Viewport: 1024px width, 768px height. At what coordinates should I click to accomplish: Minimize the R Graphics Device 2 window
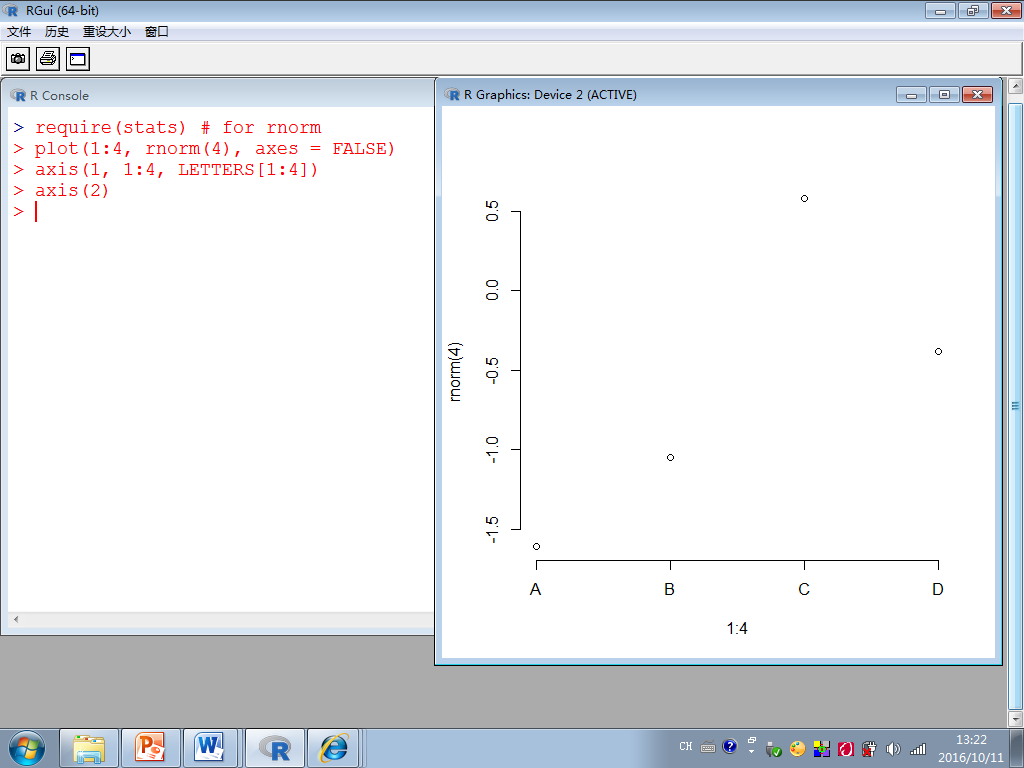(911, 95)
